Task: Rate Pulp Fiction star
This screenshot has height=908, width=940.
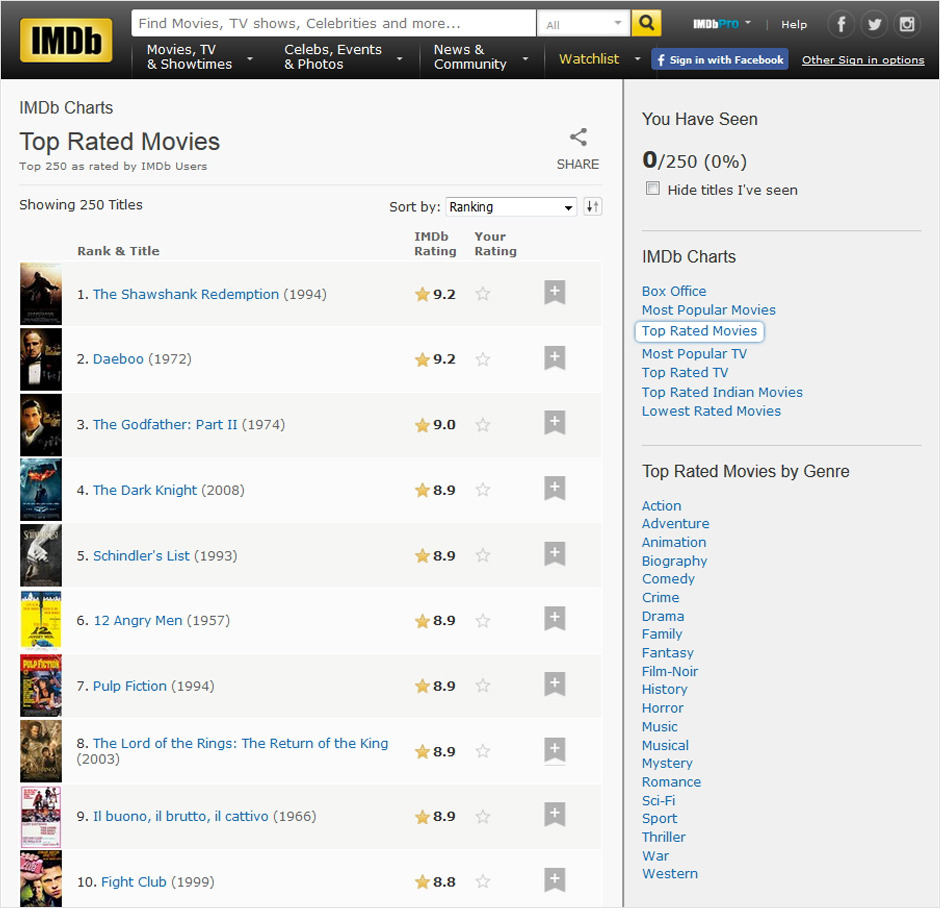Action: coord(483,685)
